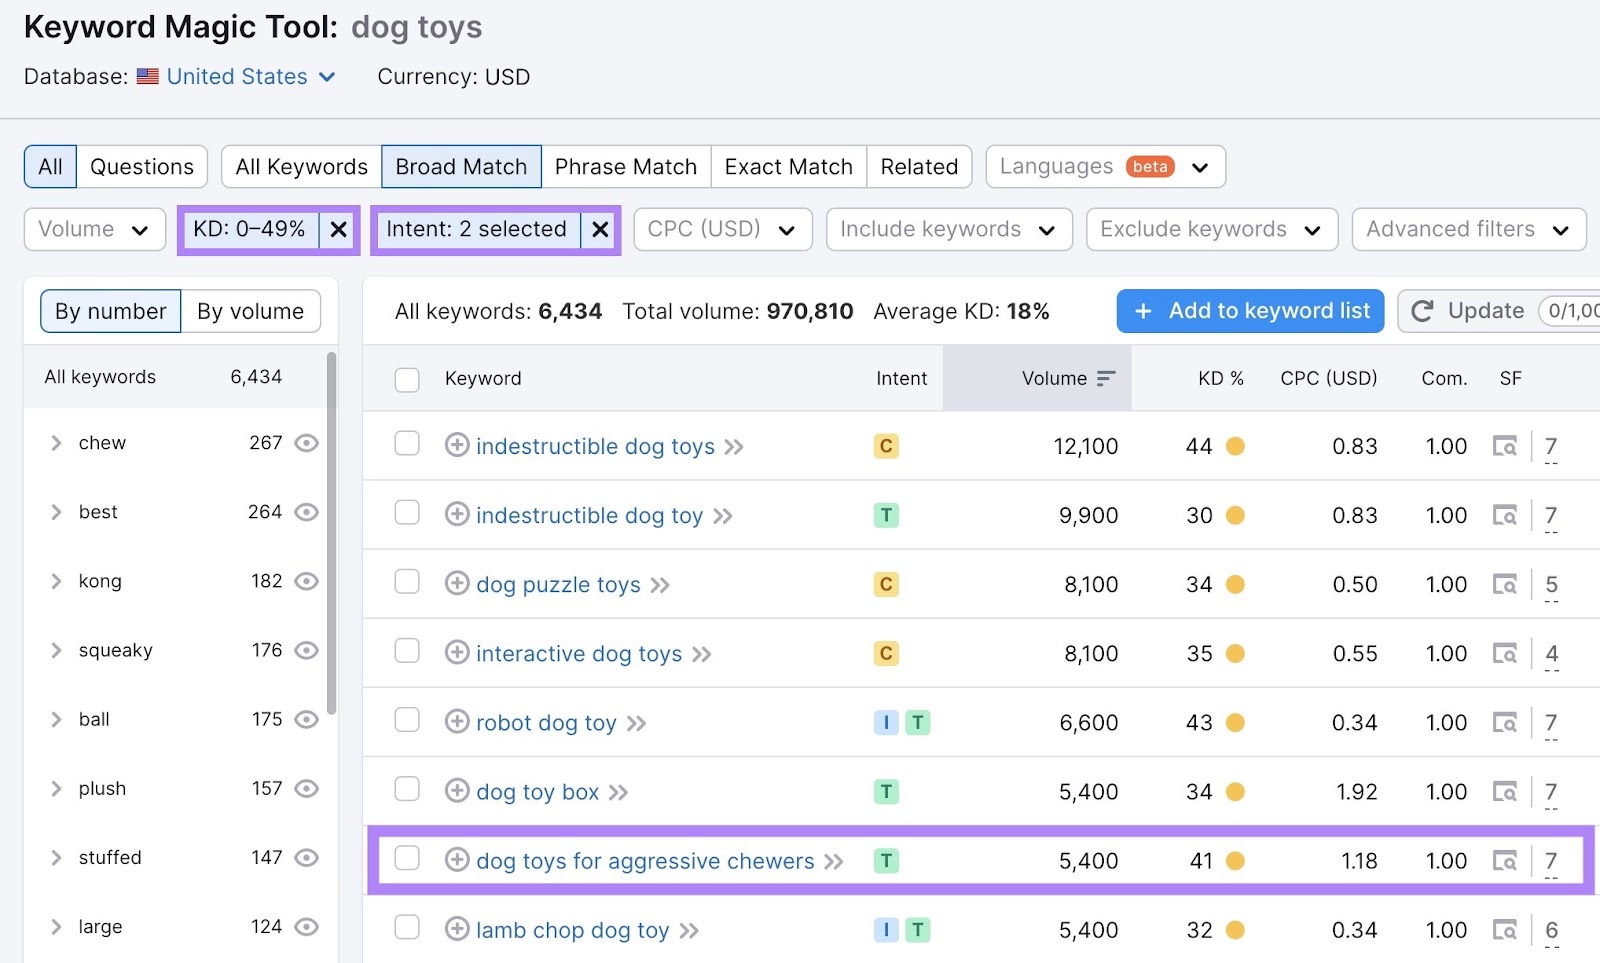Click the plus icon beside "indestructible dog toys"
Screen dimensions: 1600x963
[458, 447]
